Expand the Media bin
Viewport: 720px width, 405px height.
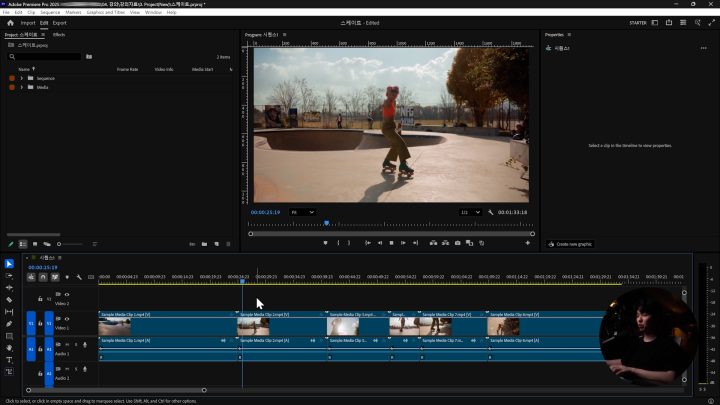tap(21, 87)
